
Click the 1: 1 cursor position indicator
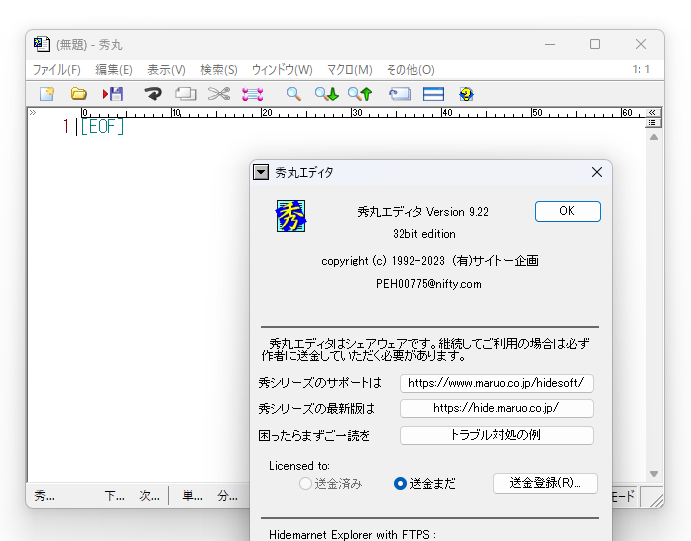point(641,69)
